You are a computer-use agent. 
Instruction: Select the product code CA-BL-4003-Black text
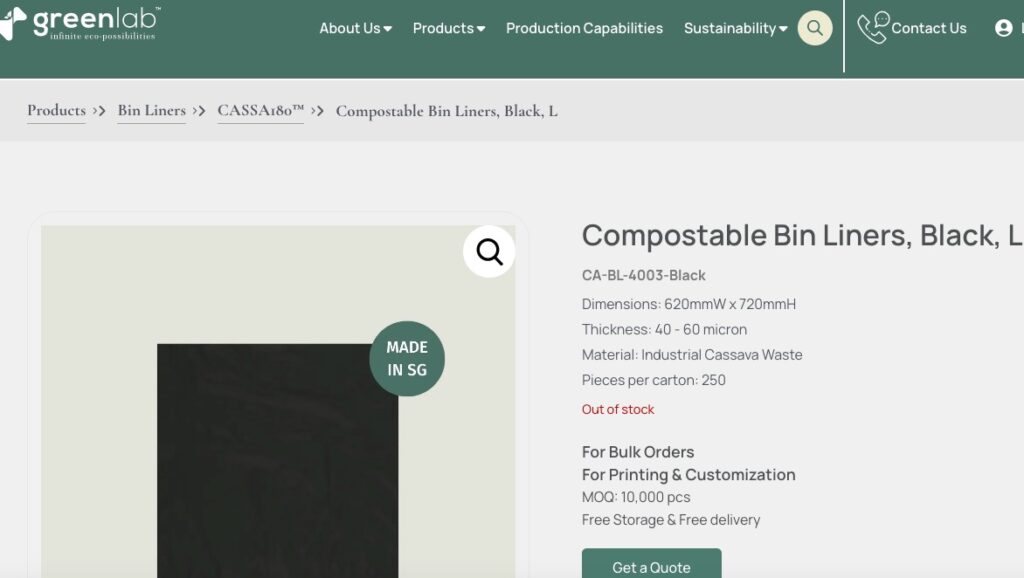(x=644, y=274)
